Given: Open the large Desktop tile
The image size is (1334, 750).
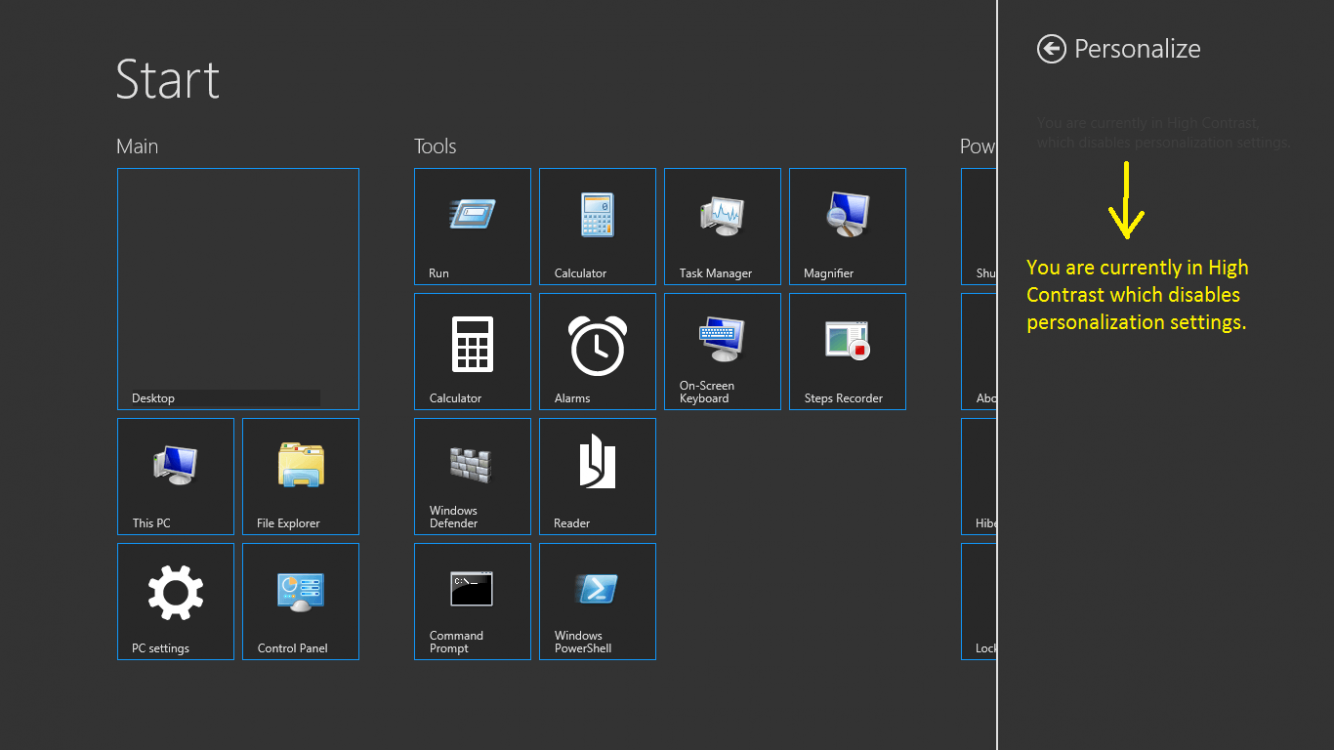Looking at the screenshot, I should coord(238,289).
